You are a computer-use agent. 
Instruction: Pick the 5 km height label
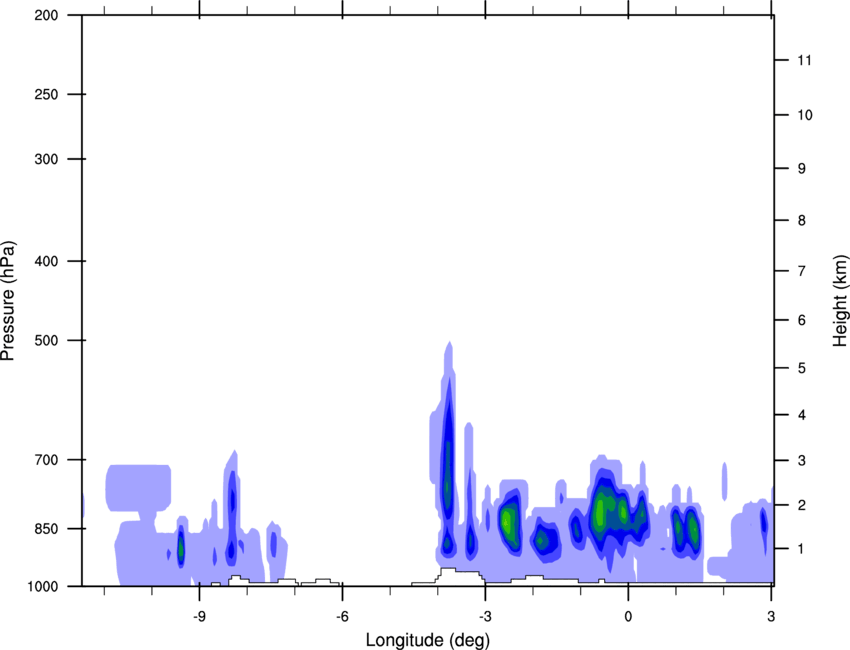click(802, 369)
